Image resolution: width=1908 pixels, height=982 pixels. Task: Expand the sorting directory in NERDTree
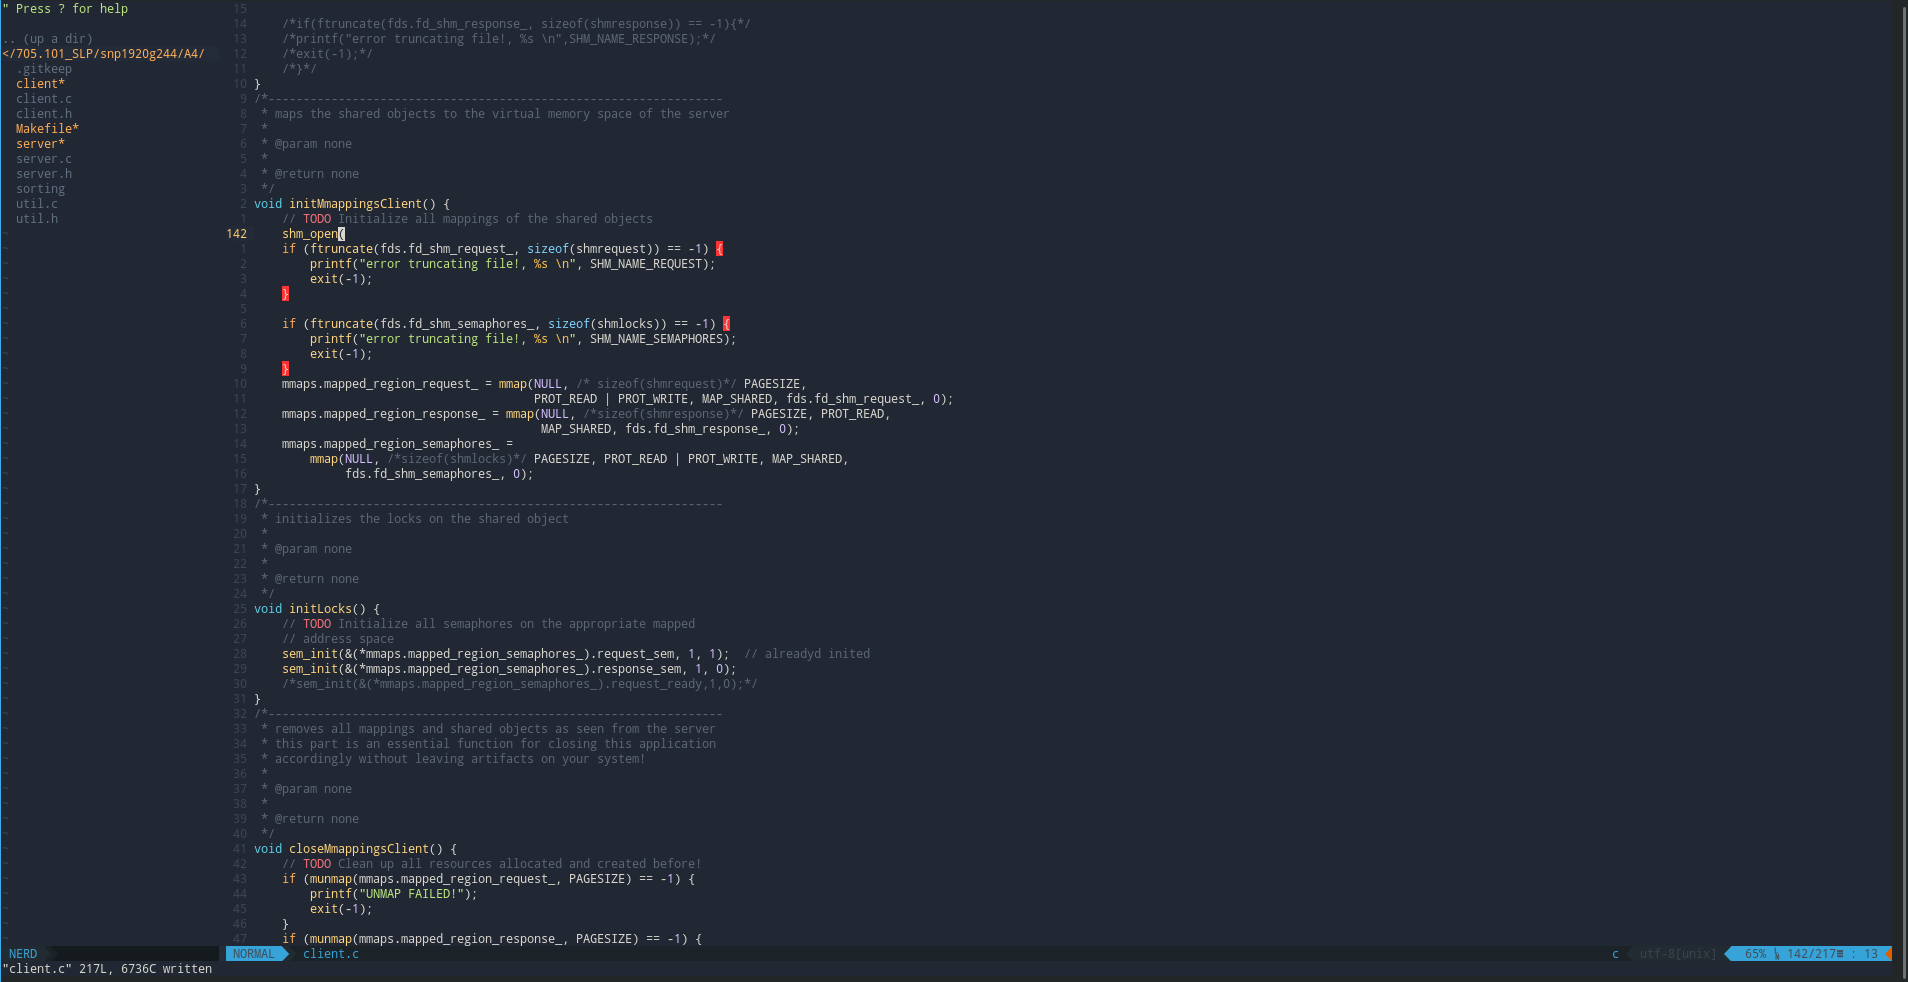pos(40,188)
